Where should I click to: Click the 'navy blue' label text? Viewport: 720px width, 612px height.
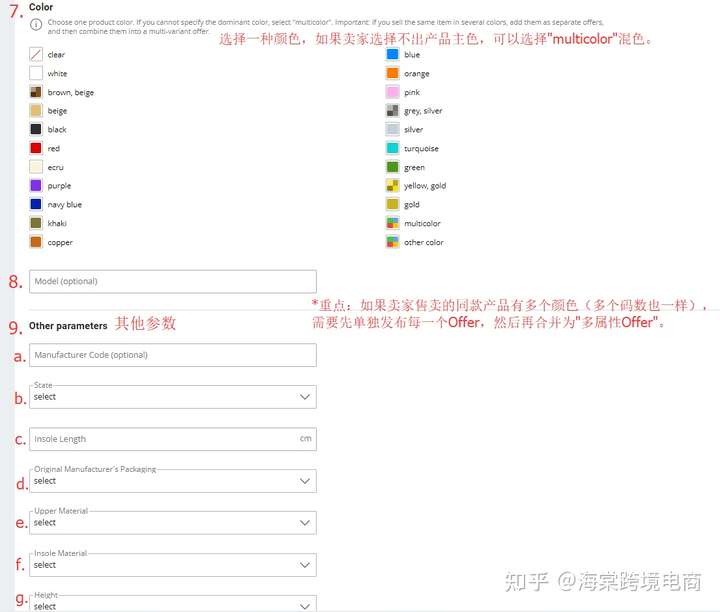65,205
